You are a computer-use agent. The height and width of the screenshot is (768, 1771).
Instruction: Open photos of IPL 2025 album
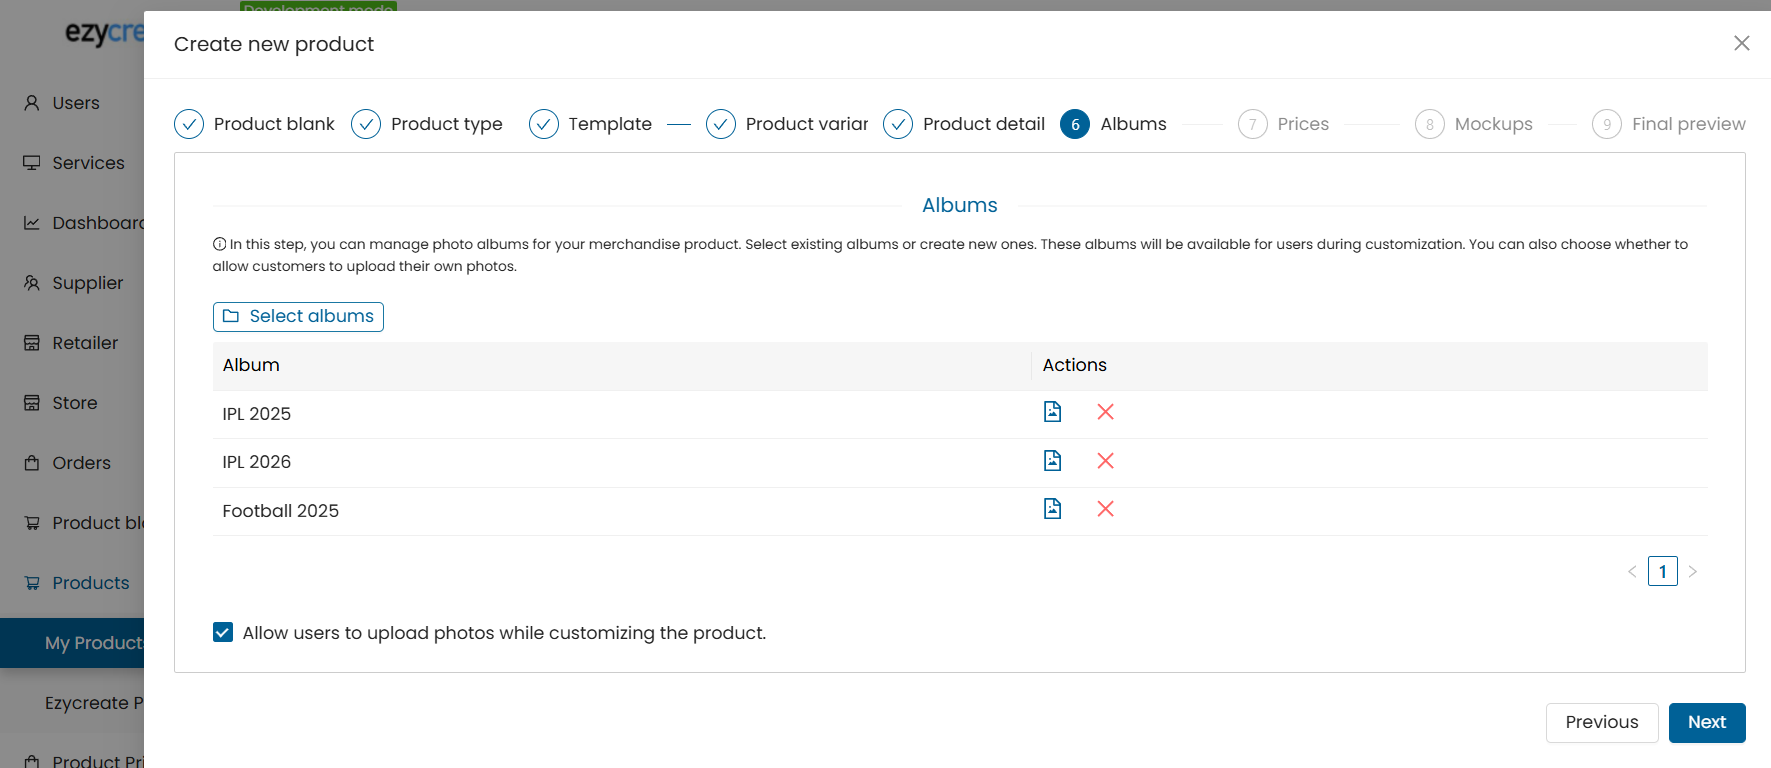(x=1052, y=412)
